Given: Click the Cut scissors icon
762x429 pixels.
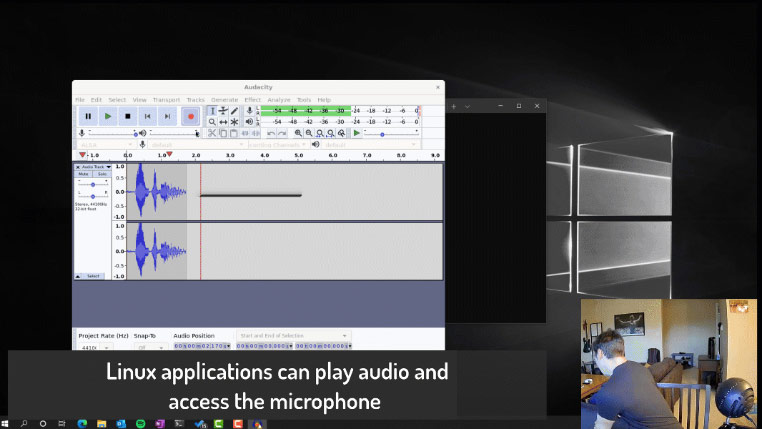Looking at the screenshot, I should pos(212,133).
